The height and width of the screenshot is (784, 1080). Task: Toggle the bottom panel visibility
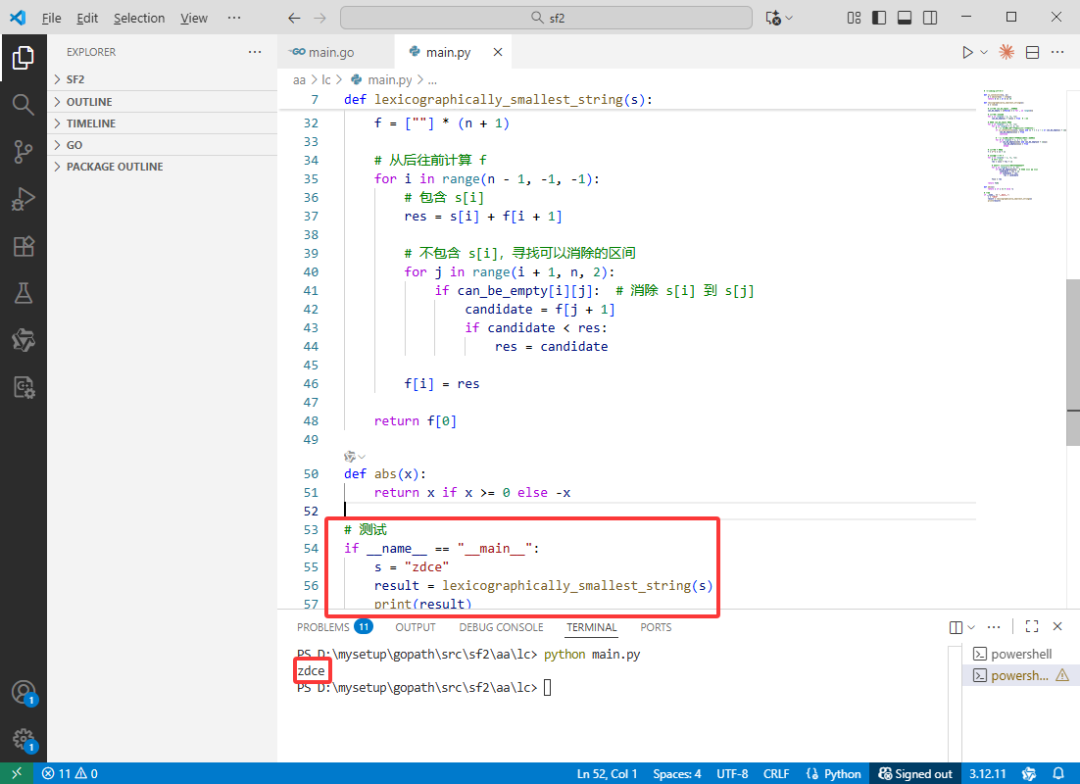click(x=904, y=18)
